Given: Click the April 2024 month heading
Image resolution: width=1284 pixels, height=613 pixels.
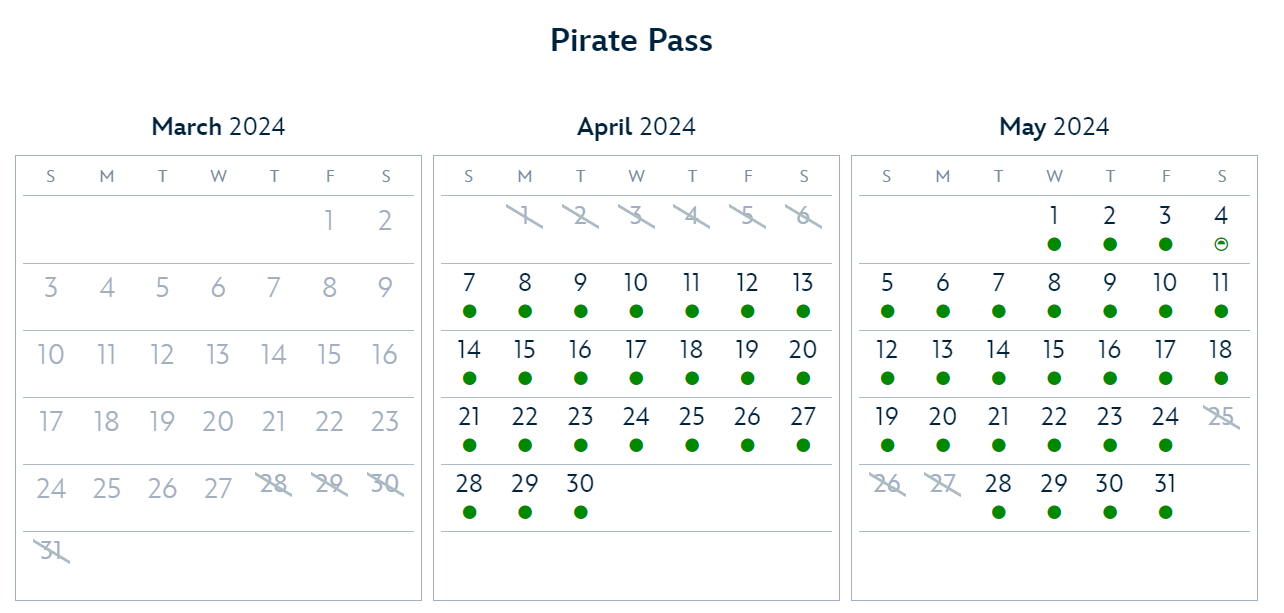Looking at the screenshot, I should [636, 127].
